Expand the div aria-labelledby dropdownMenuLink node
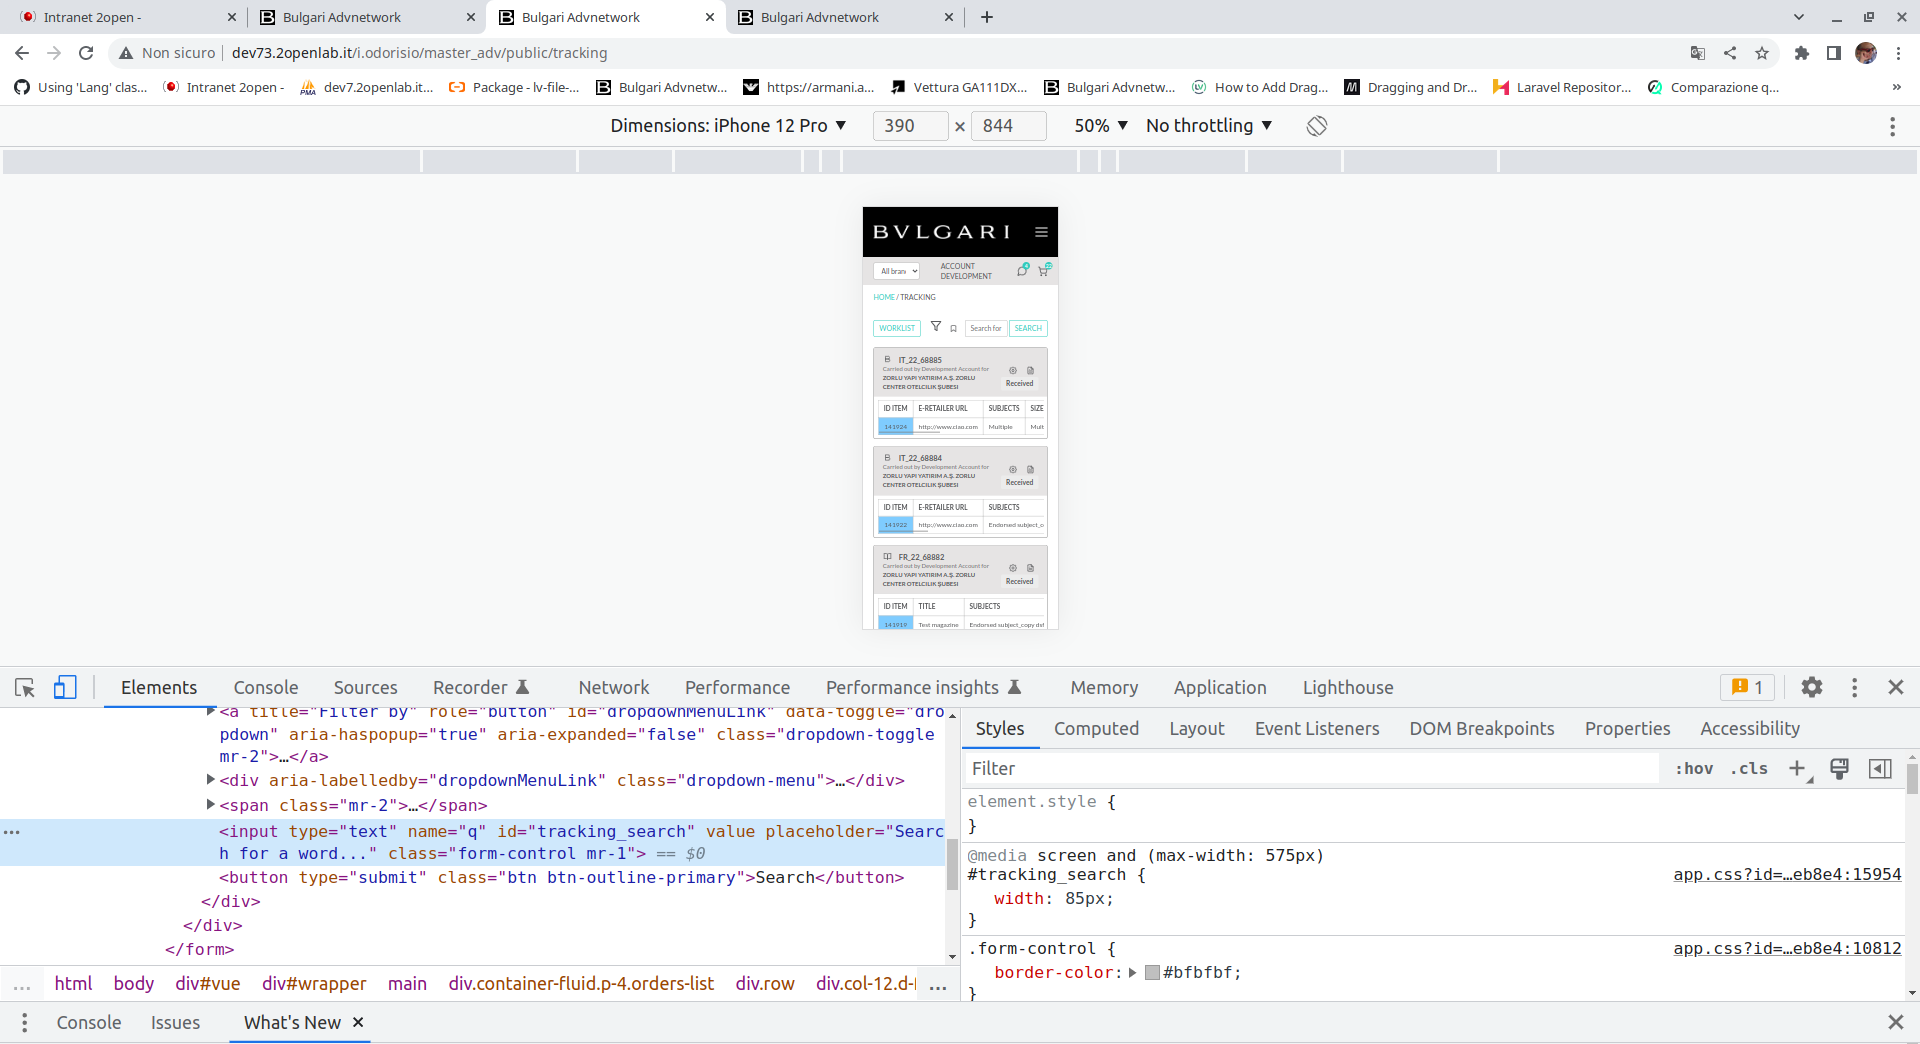1920x1044 pixels. click(211, 779)
